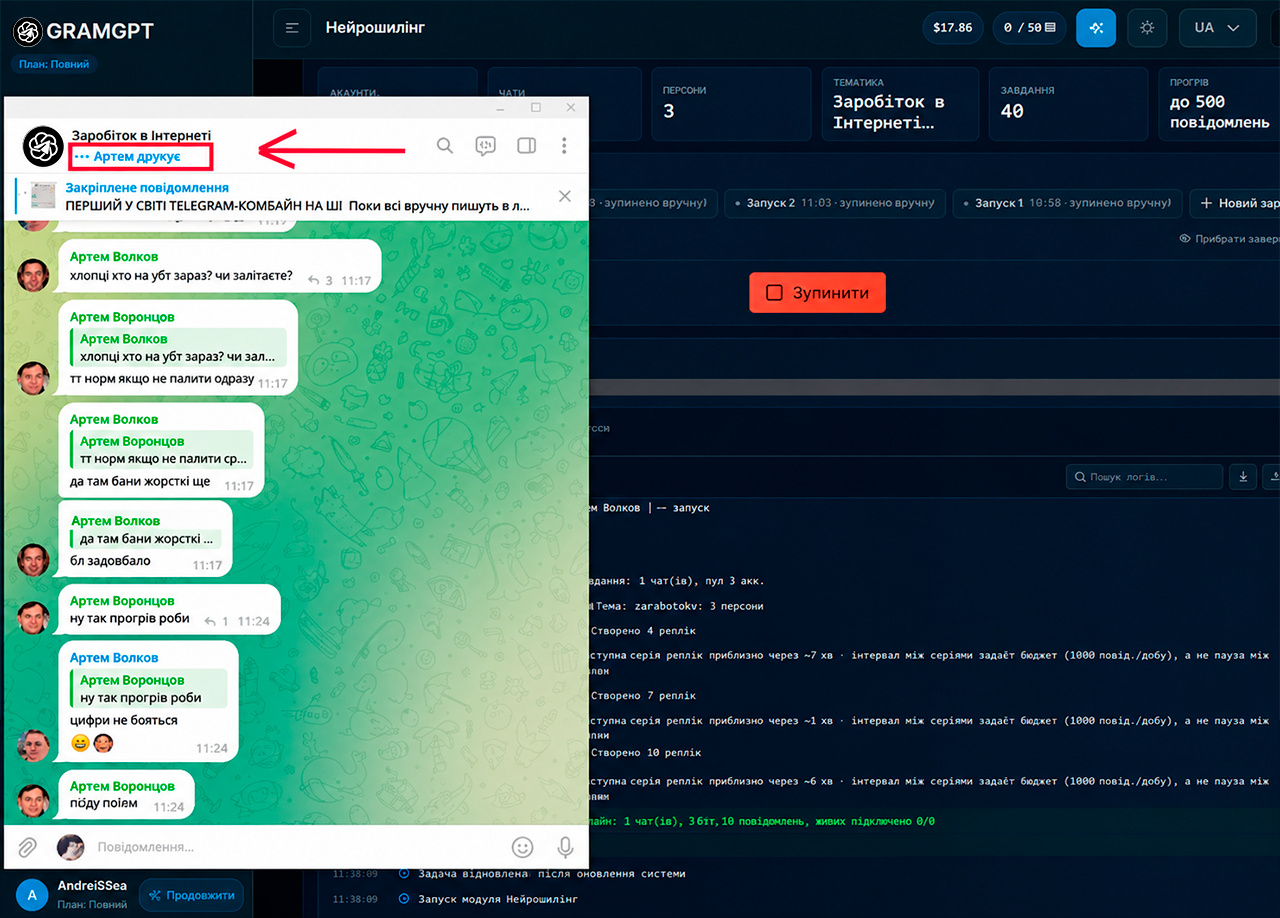The width and height of the screenshot is (1280, 918).
Task: Click the paperclip attach icon
Action: tap(27, 847)
